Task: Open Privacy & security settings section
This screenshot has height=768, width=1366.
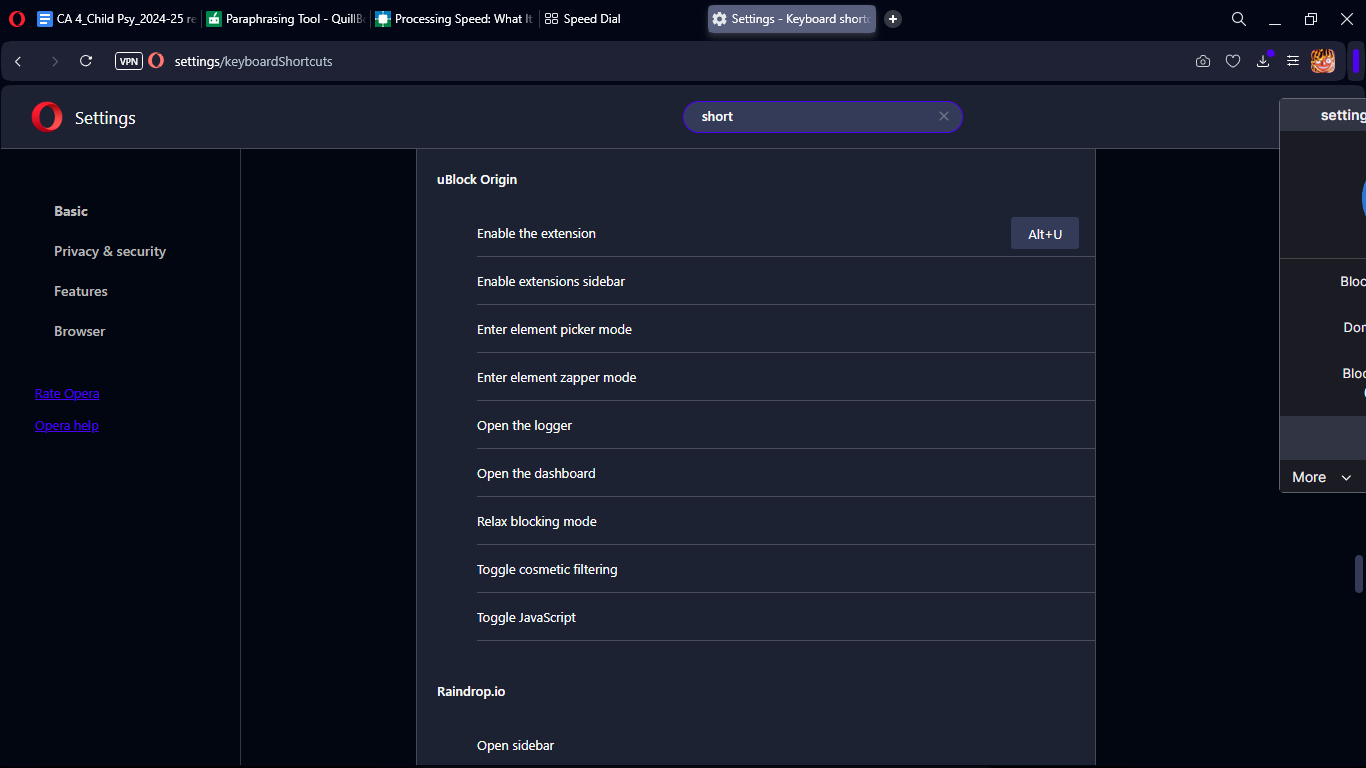Action: tap(110, 251)
